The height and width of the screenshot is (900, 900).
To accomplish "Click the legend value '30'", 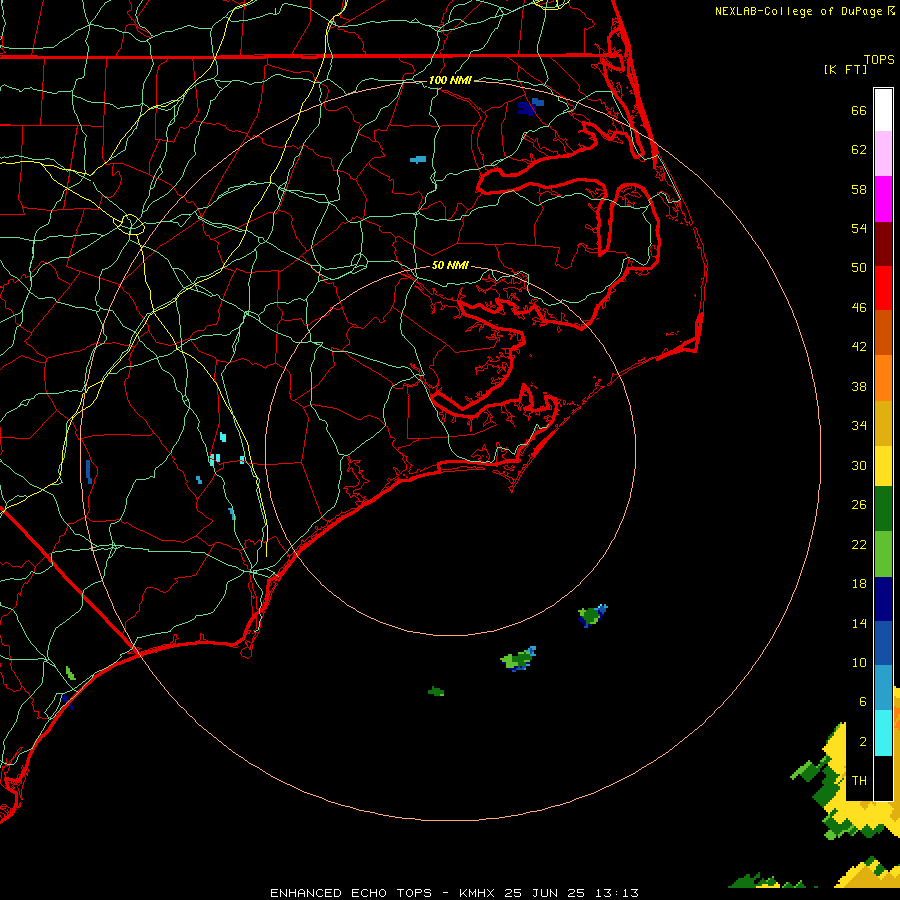I will tap(859, 465).
